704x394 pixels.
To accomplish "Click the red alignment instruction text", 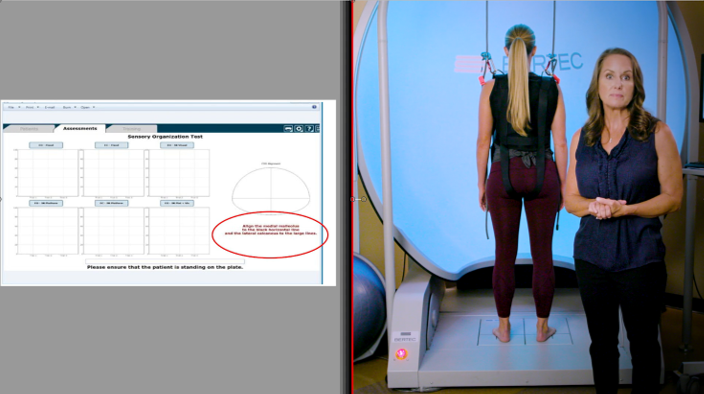I will click(x=270, y=230).
